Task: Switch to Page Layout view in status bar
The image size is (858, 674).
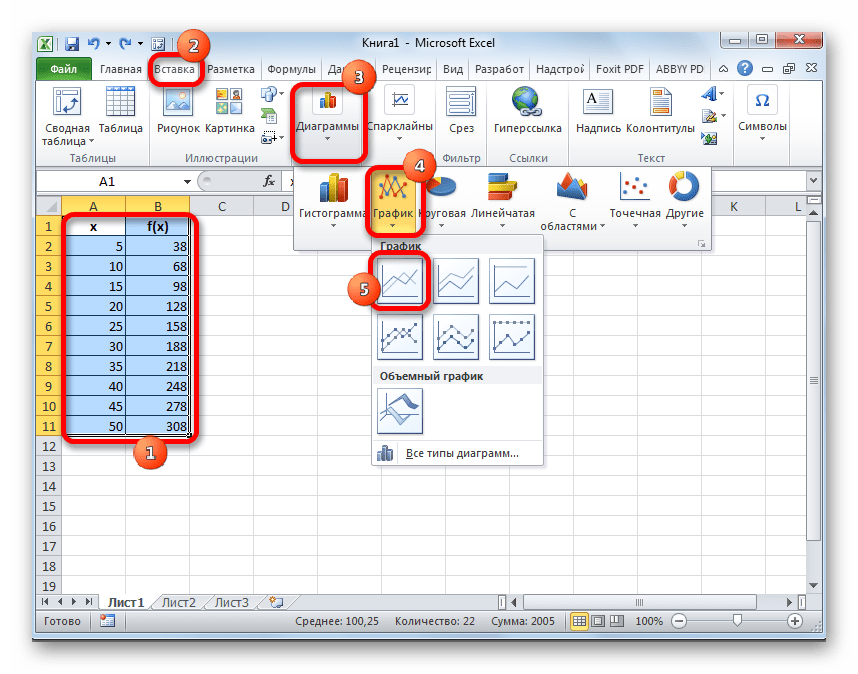Action: pos(598,621)
